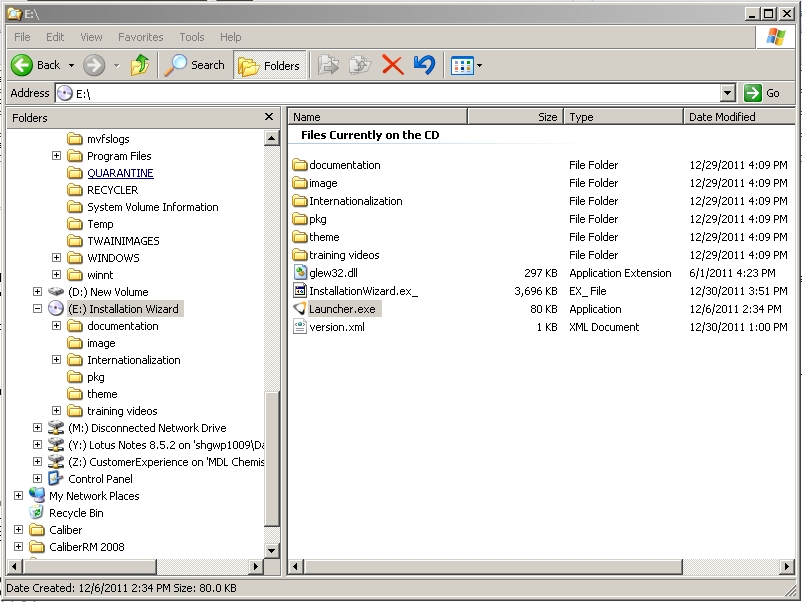Open the Views icon button
This screenshot has height=602, width=802.
click(462, 65)
